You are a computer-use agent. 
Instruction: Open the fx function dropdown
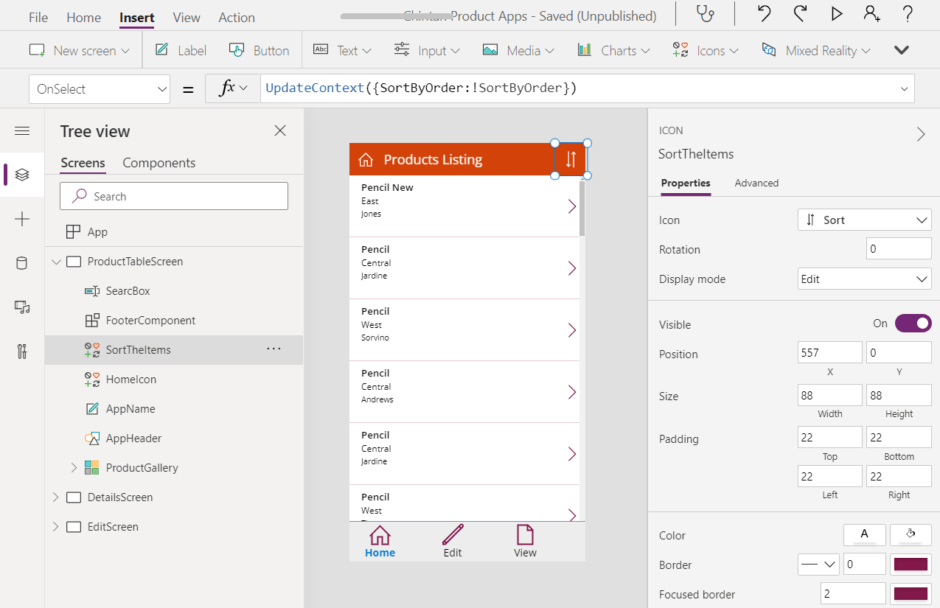(x=233, y=89)
